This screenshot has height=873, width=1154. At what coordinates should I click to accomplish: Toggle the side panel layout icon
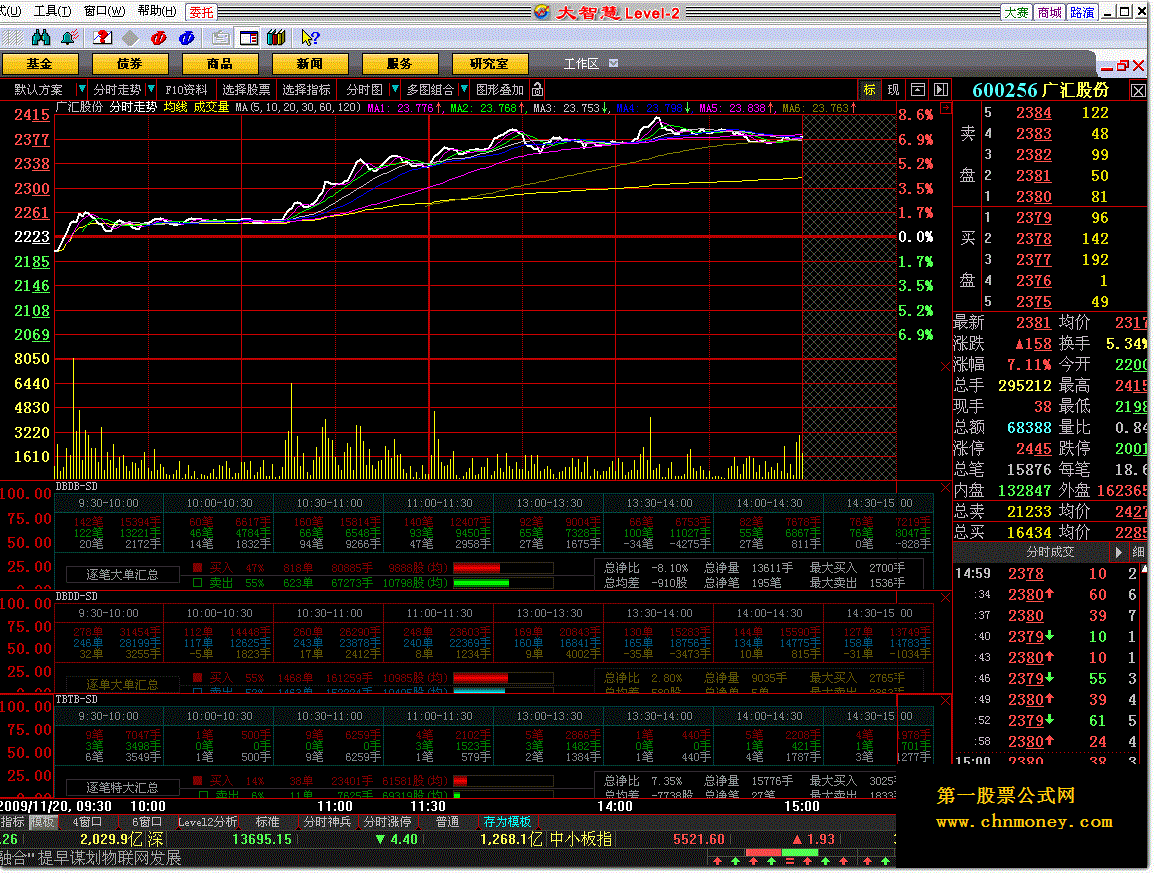[x=249, y=37]
